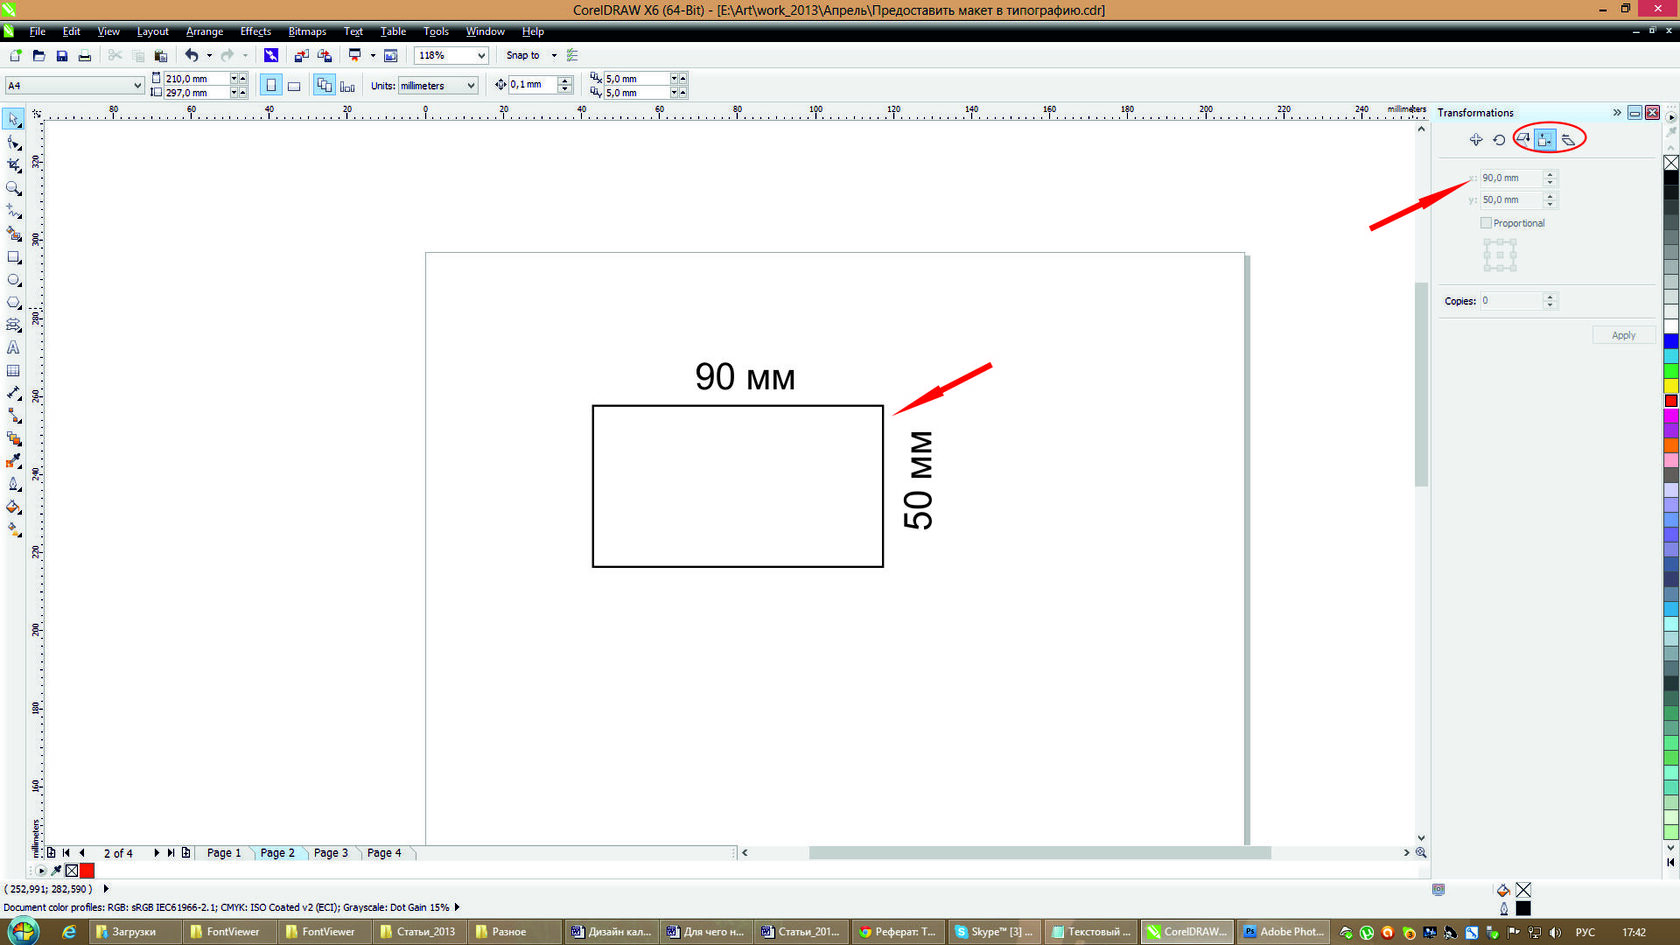Select the Polygon tool in the toolbox
This screenshot has width=1680, height=945.
coord(14,302)
